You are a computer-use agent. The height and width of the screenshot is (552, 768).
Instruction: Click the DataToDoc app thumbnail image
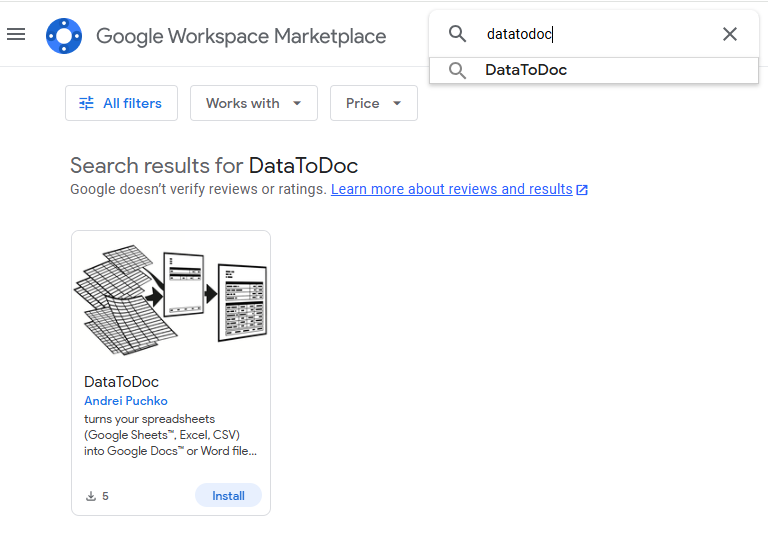pyautogui.click(x=171, y=299)
